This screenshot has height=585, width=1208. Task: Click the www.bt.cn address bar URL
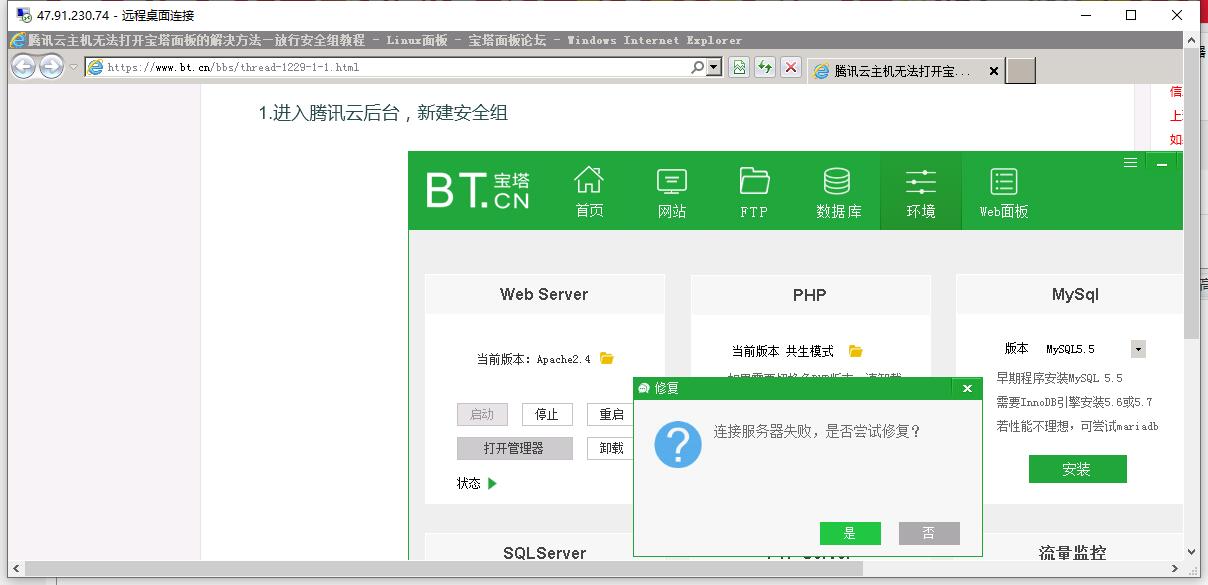pyautogui.click(x=233, y=67)
